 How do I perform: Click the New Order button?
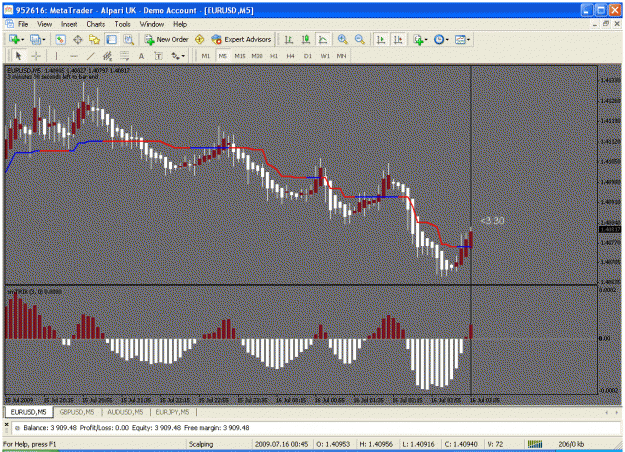[x=167, y=39]
